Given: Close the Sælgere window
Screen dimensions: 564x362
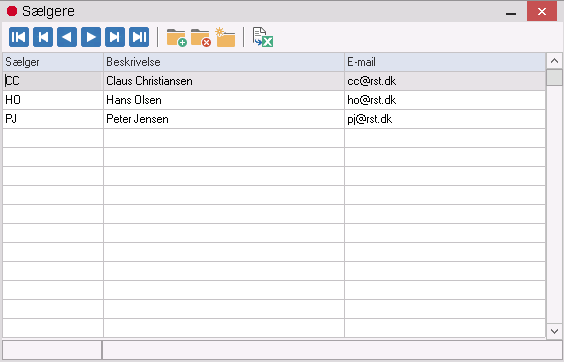Looking at the screenshot, I should (x=542, y=12).
